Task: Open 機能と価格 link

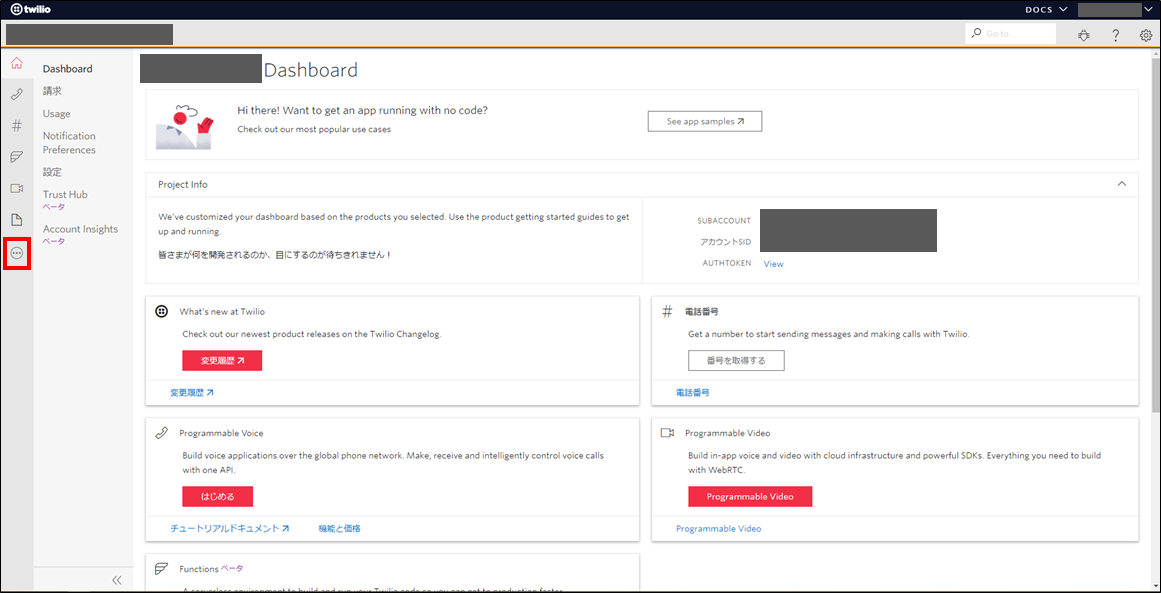Action: (x=339, y=529)
